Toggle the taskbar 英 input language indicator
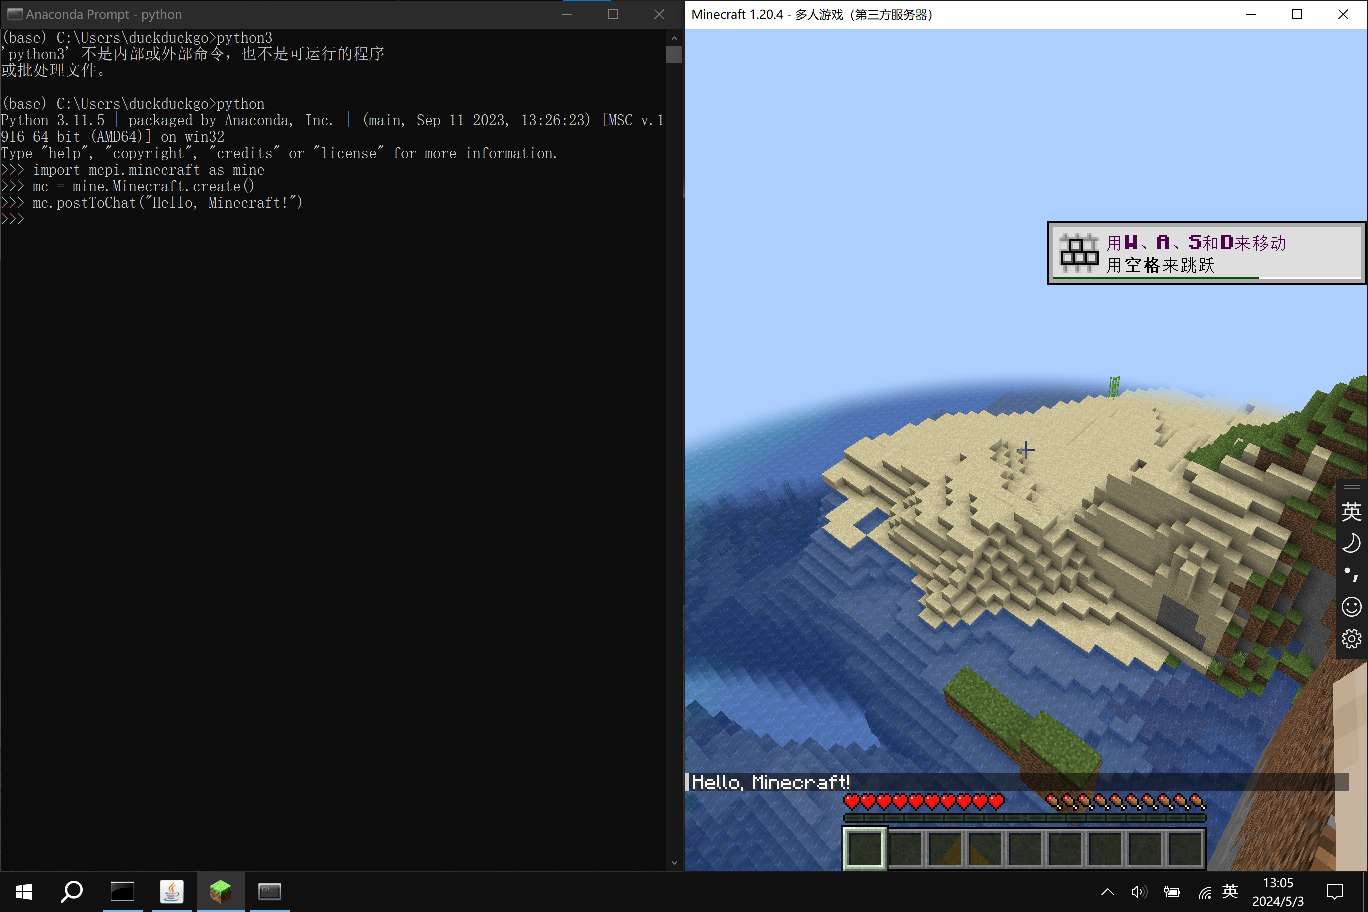 [1230, 891]
